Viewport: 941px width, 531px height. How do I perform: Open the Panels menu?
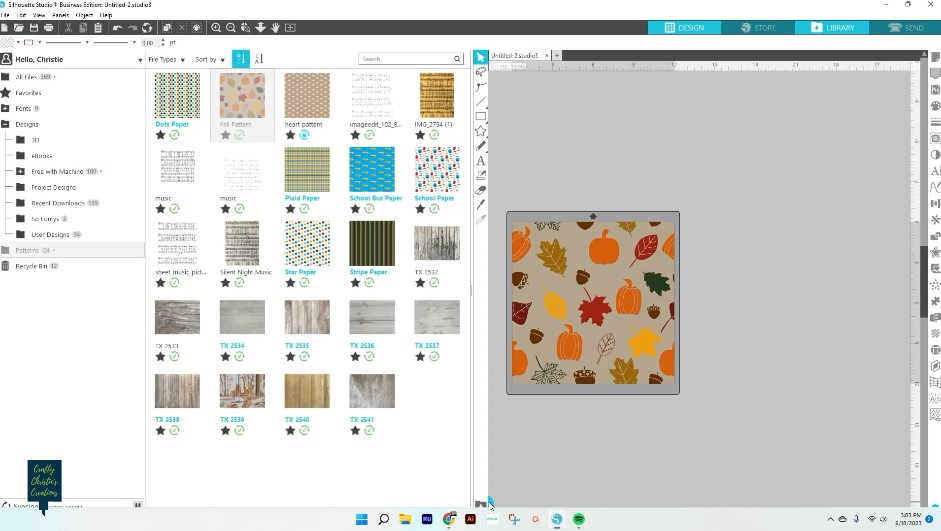coord(61,15)
